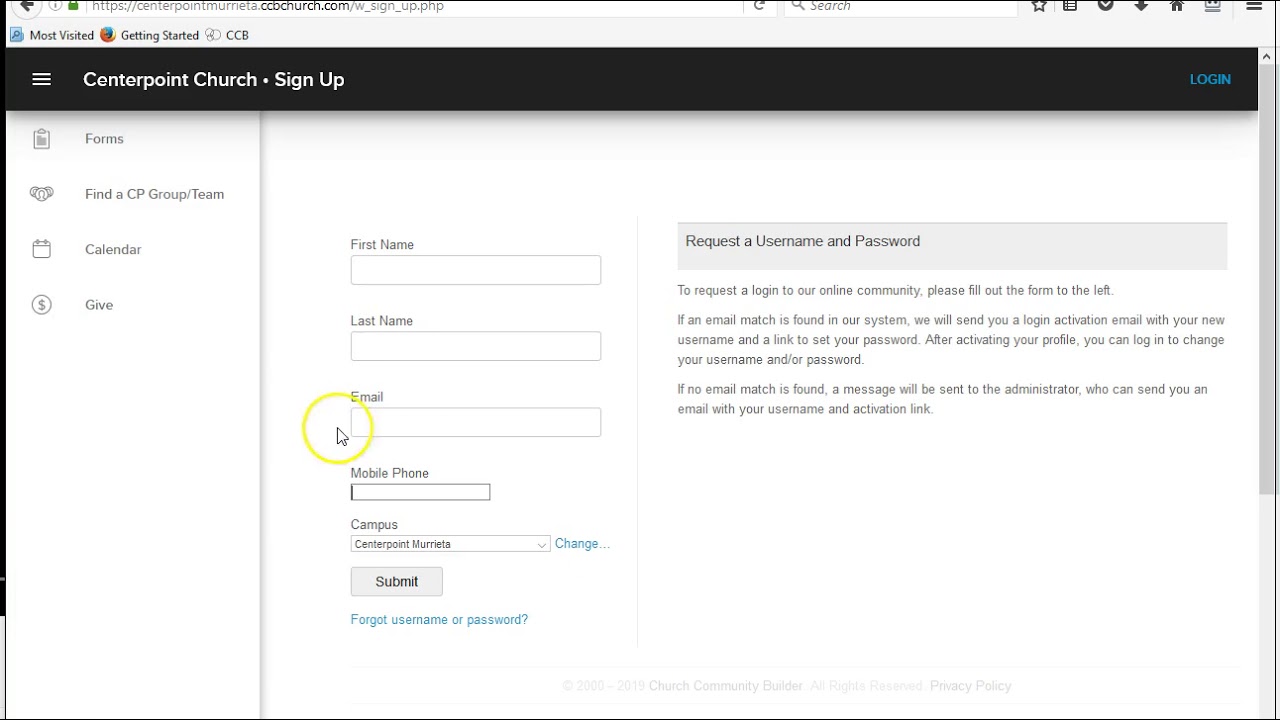Image resolution: width=1280 pixels, height=720 pixels.
Task: Focus the First Name field
Action: pyautogui.click(x=475, y=270)
